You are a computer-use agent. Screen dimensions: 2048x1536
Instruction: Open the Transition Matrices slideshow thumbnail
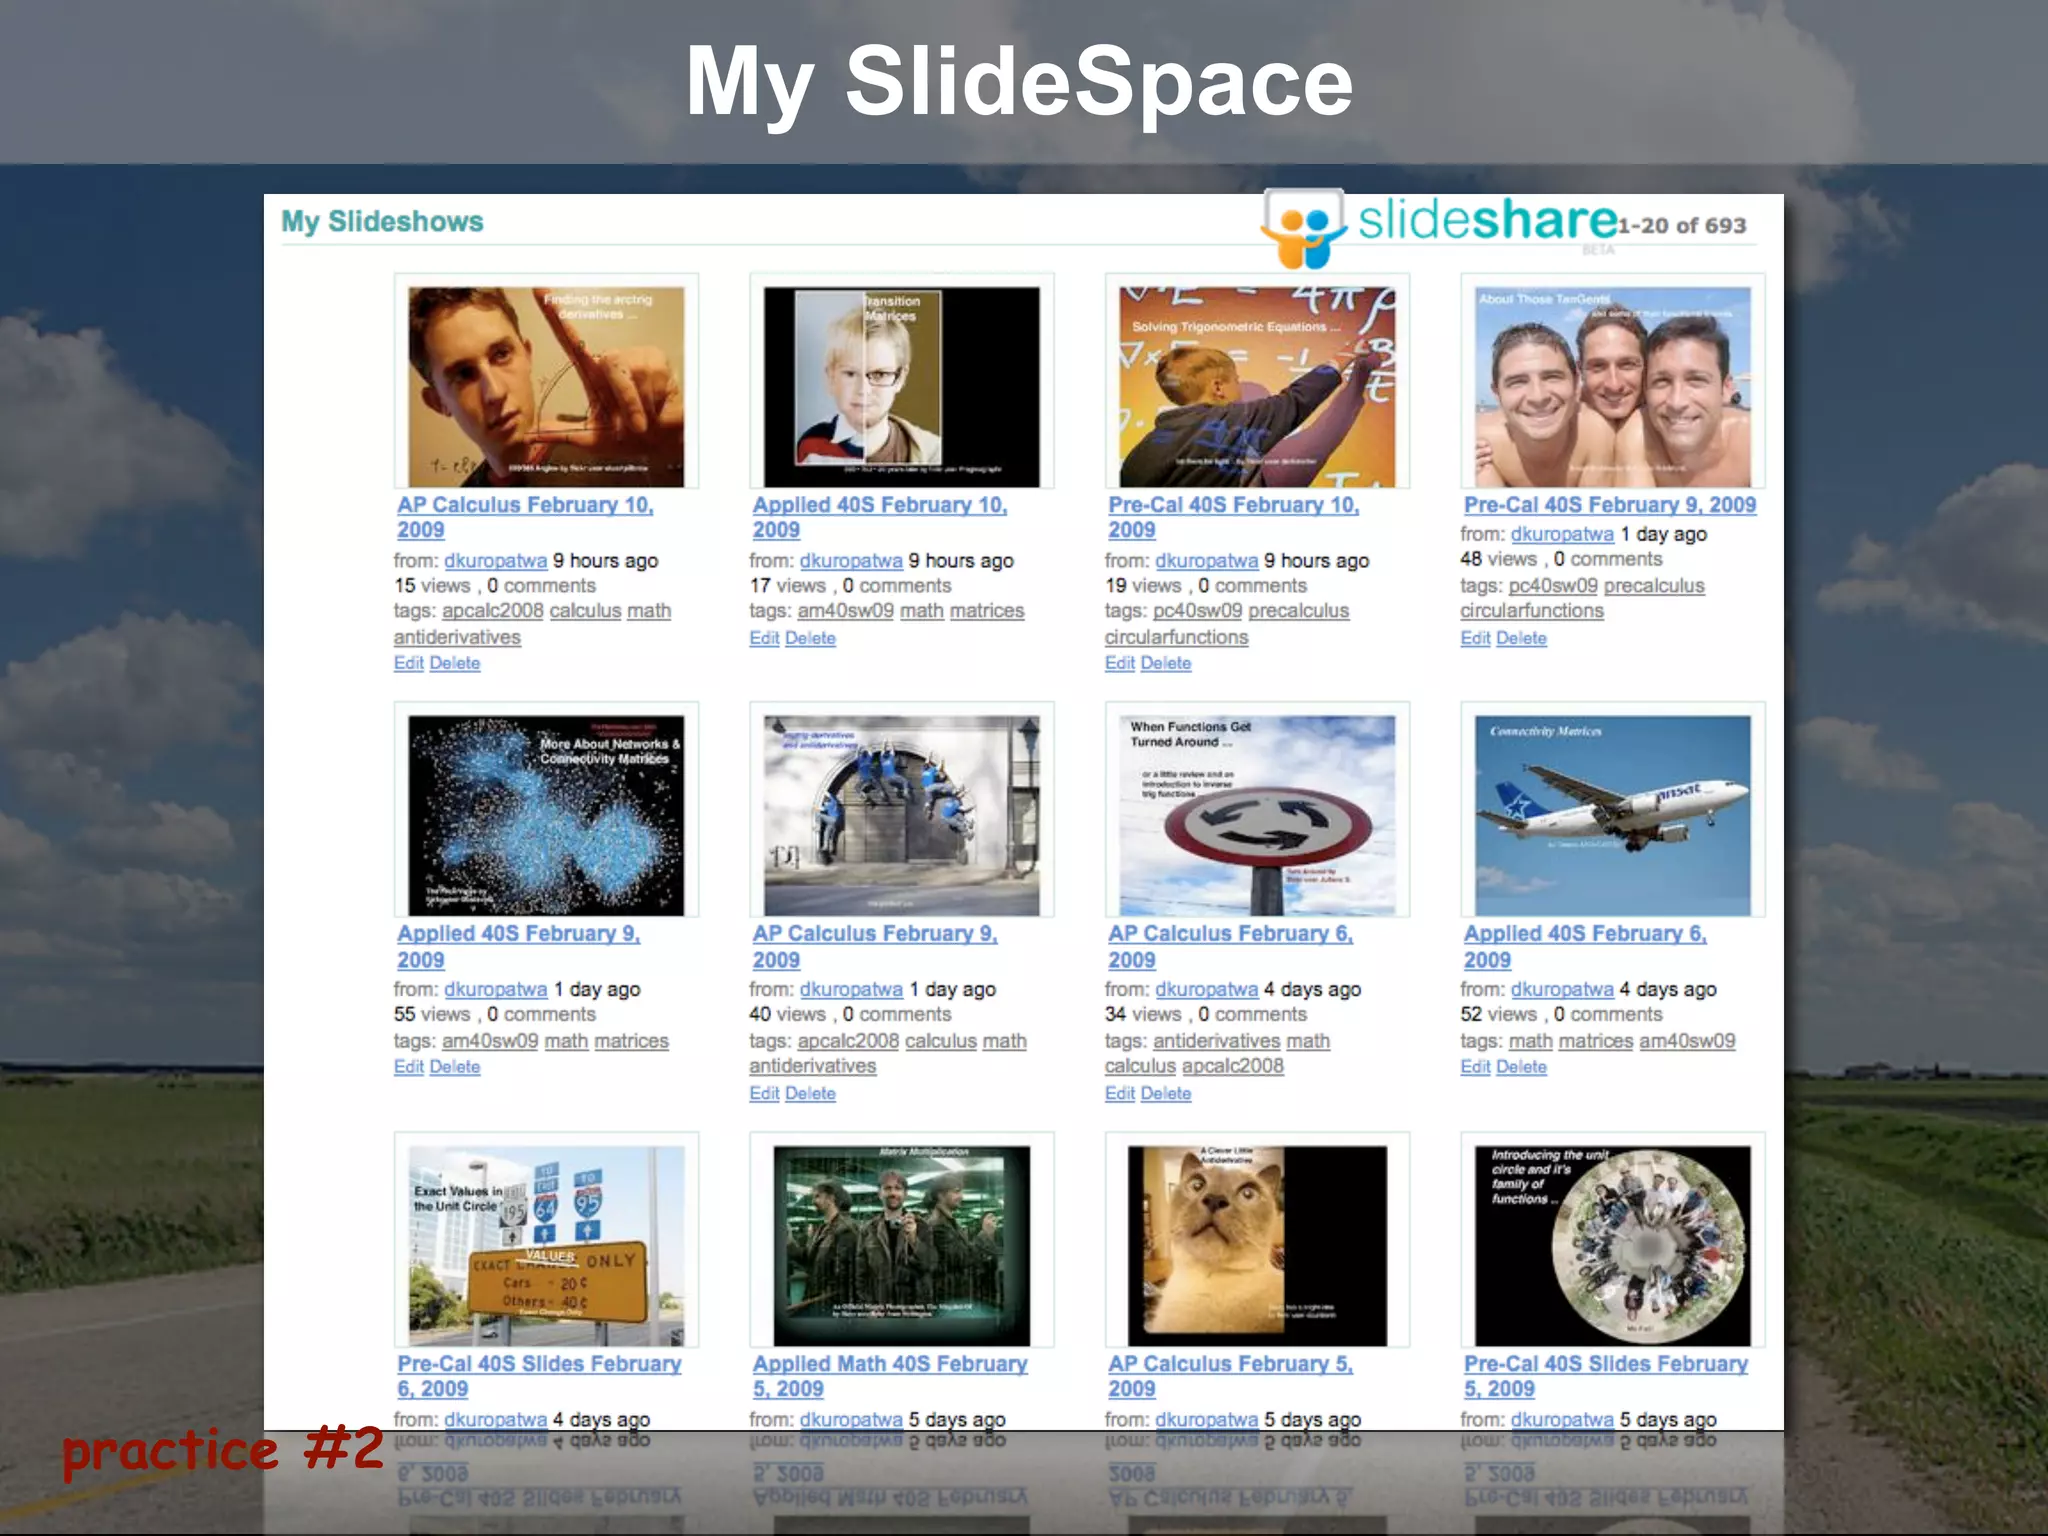tap(901, 386)
